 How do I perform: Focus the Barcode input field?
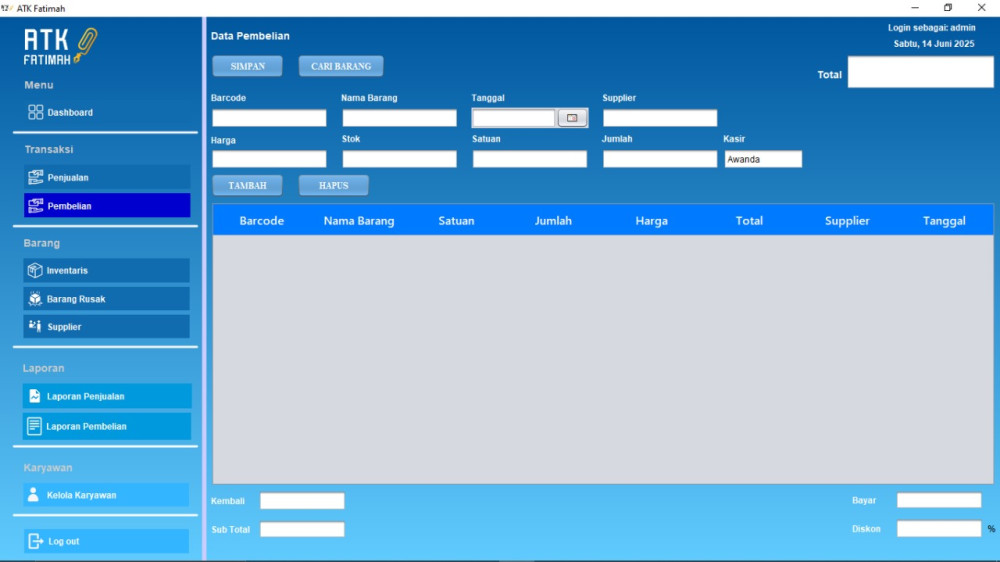point(269,118)
